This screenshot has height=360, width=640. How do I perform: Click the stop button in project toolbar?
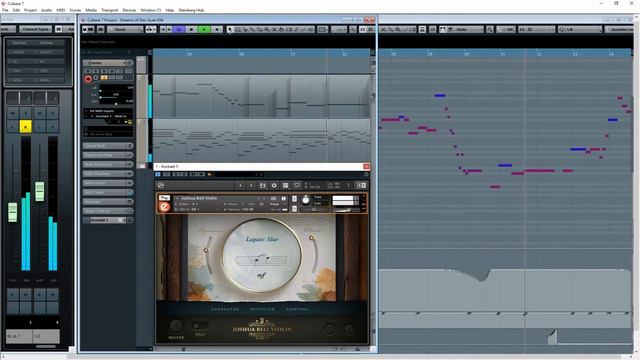pyautogui.click(x=191, y=29)
